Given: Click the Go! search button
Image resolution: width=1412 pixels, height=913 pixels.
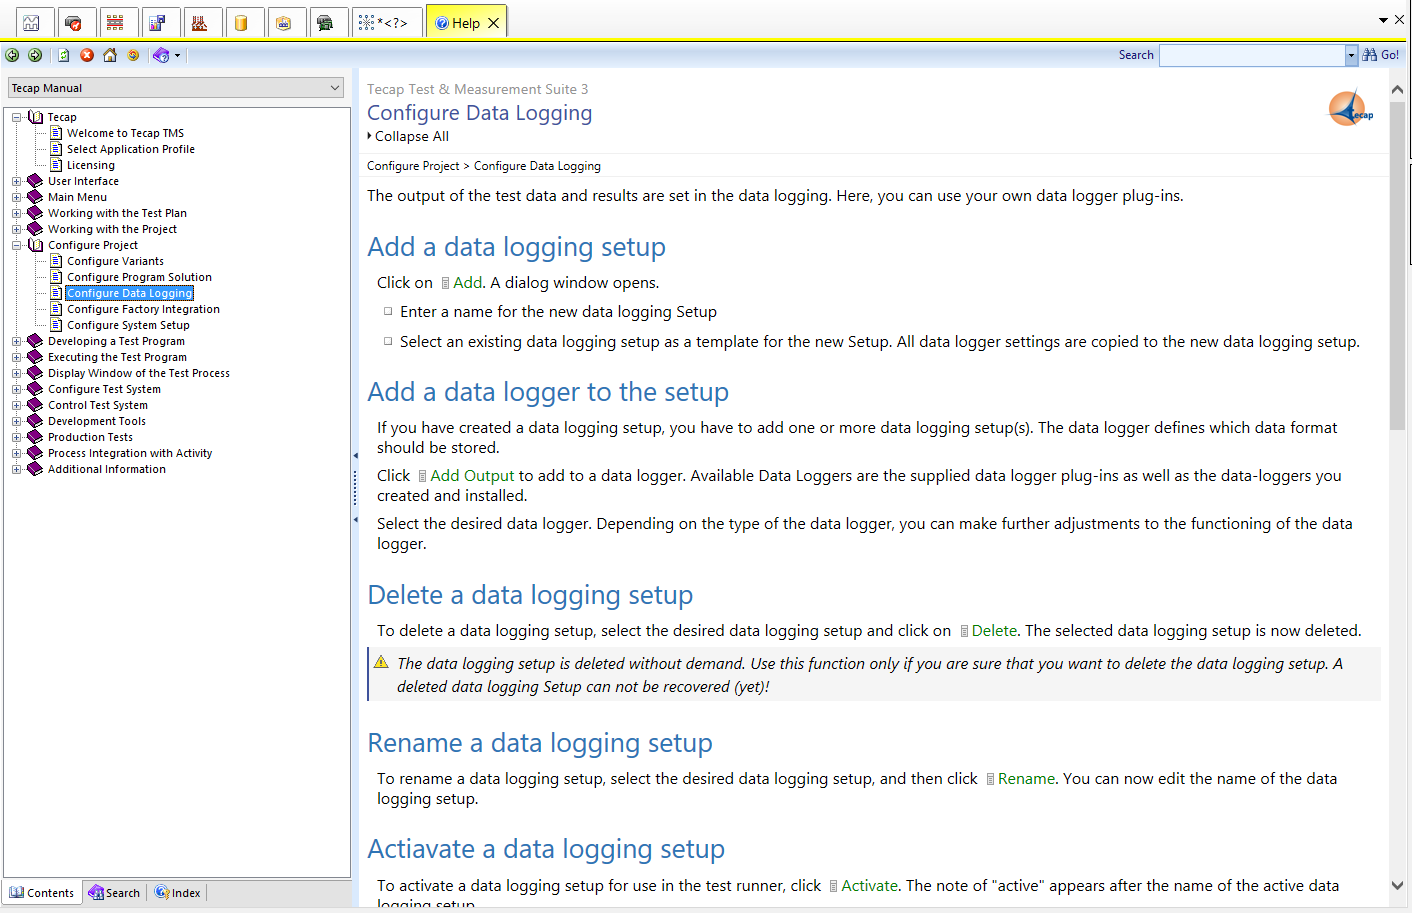Looking at the screenshot, I should tap(1381, 55).
